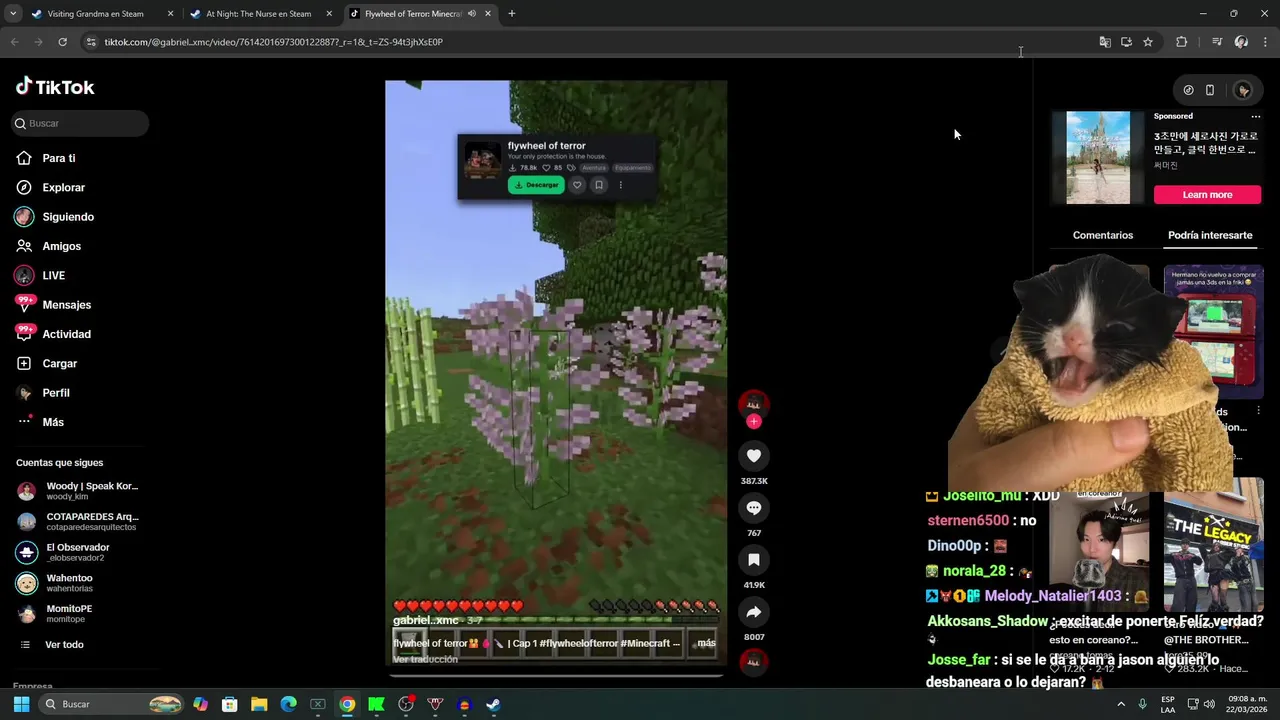The image size is (1280, 720).
Task: Click the gabriel..xmc username on video
Action: point(425,620)
